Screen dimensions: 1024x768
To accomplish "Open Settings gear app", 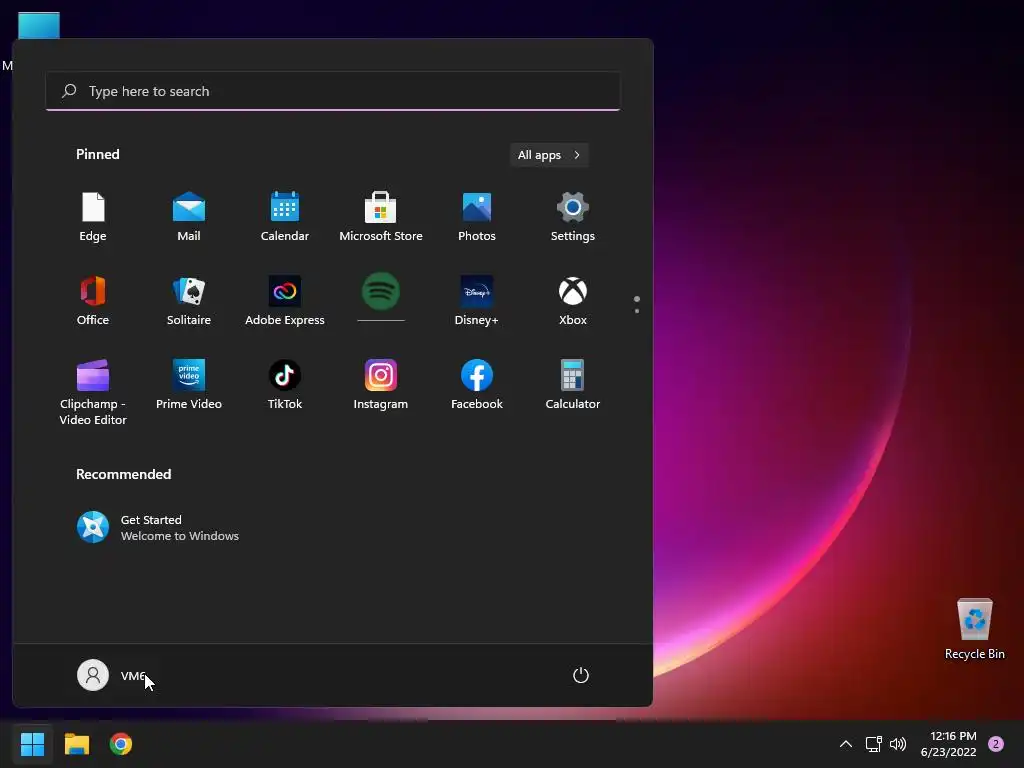I will (573, 217).
